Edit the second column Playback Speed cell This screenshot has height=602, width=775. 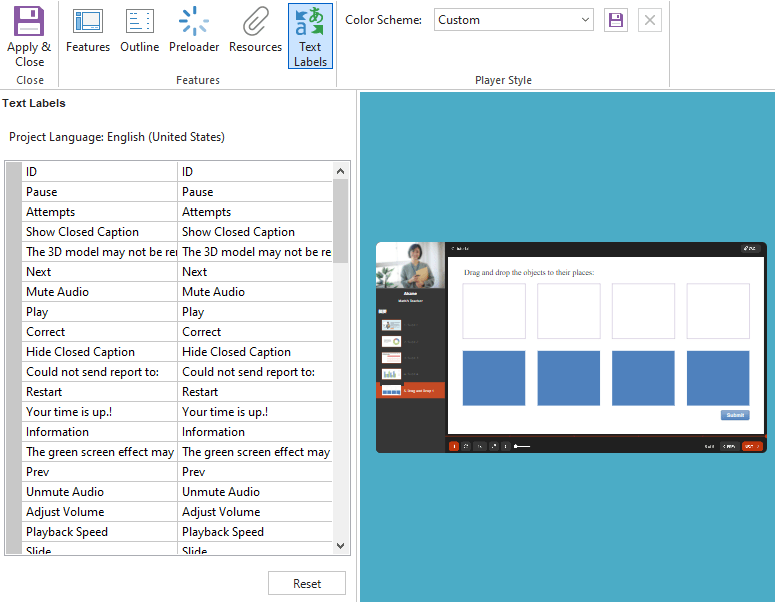click(x=255, y=532)
